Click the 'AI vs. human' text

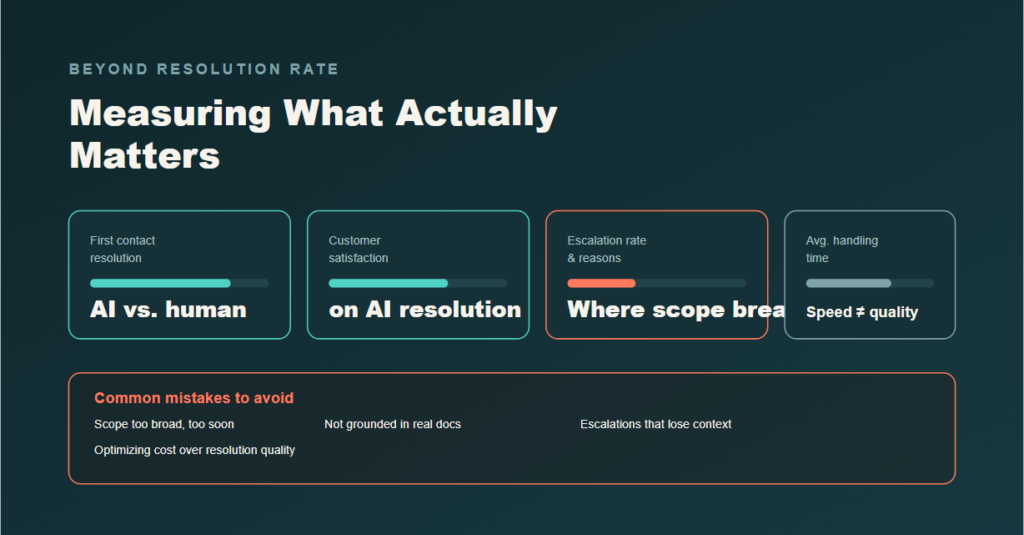pos(168,310)
